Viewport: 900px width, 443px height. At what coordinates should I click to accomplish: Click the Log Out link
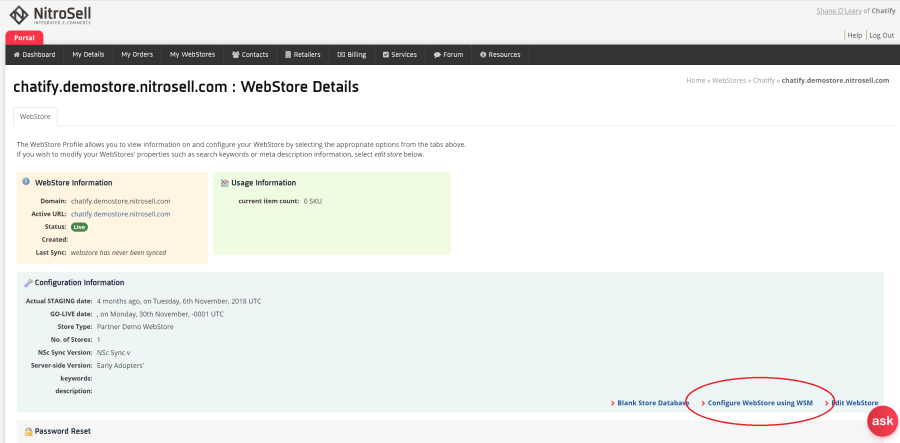click(x=882, y=35)
